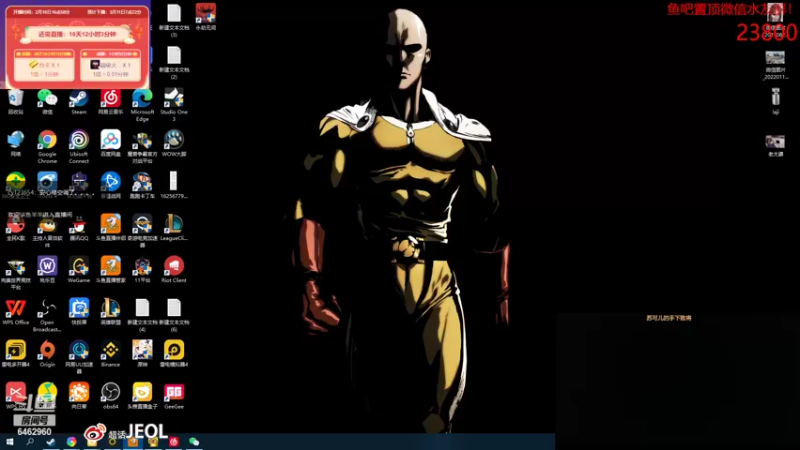Switch to WeChat green taskbar icon
Screen dimensions: 800x450
pyautogui.click(x=194, y=442)
